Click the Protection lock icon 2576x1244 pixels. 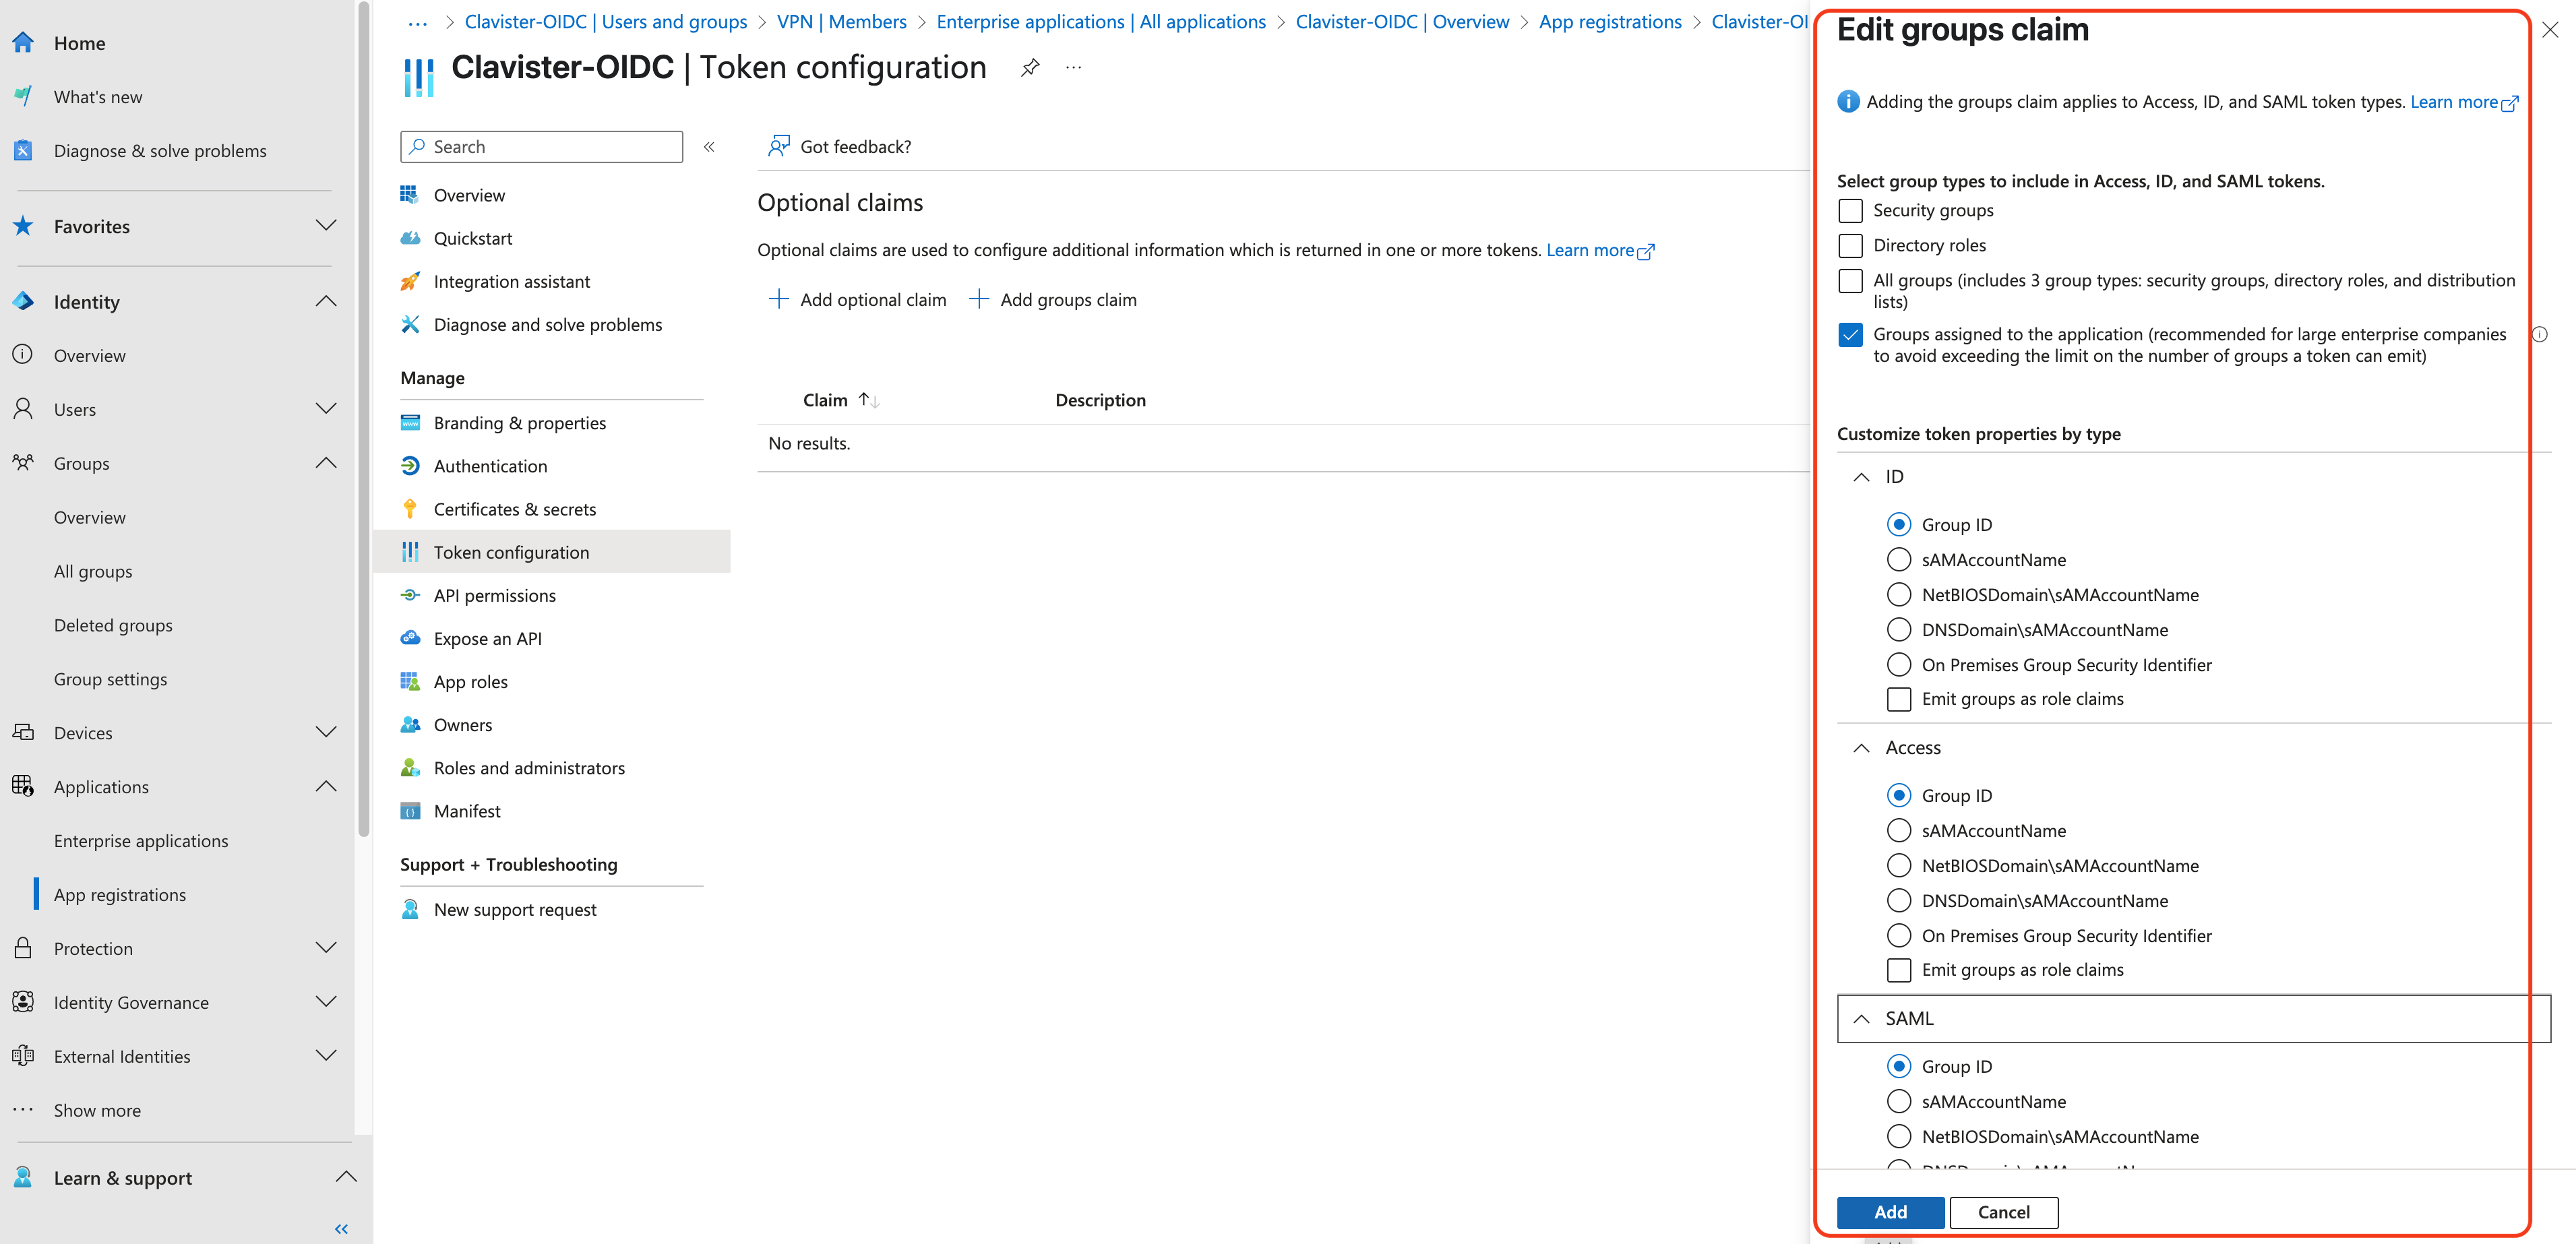pyautogui.click(x=23, y=948)
